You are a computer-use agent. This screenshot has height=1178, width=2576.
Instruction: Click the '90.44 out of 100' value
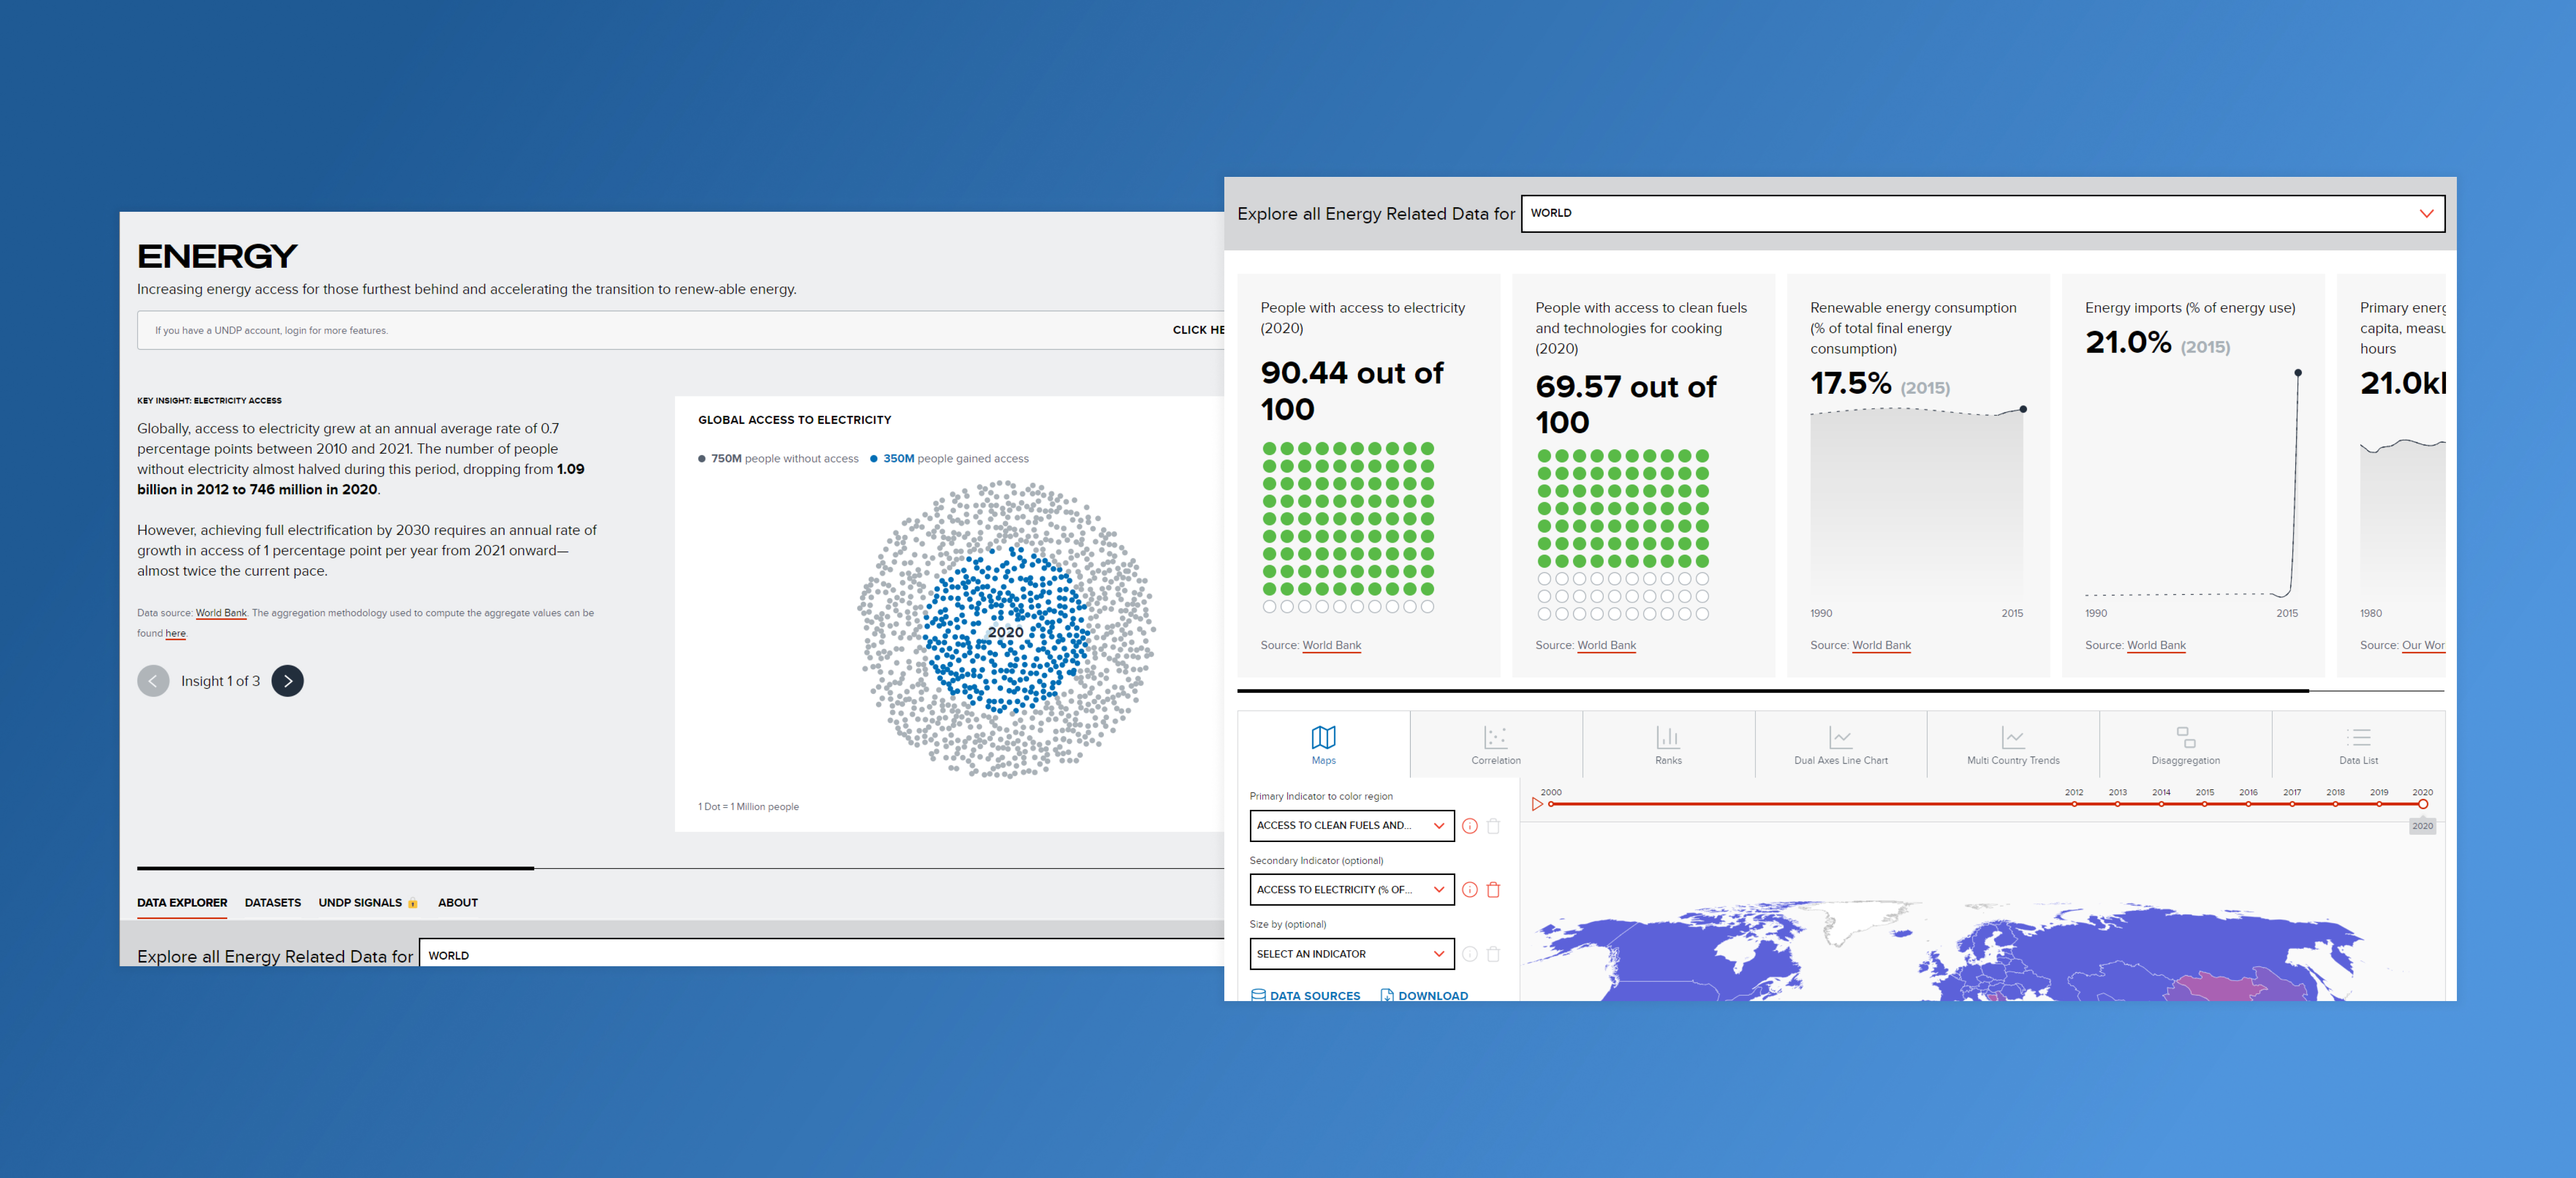(x=1352, y=391)
